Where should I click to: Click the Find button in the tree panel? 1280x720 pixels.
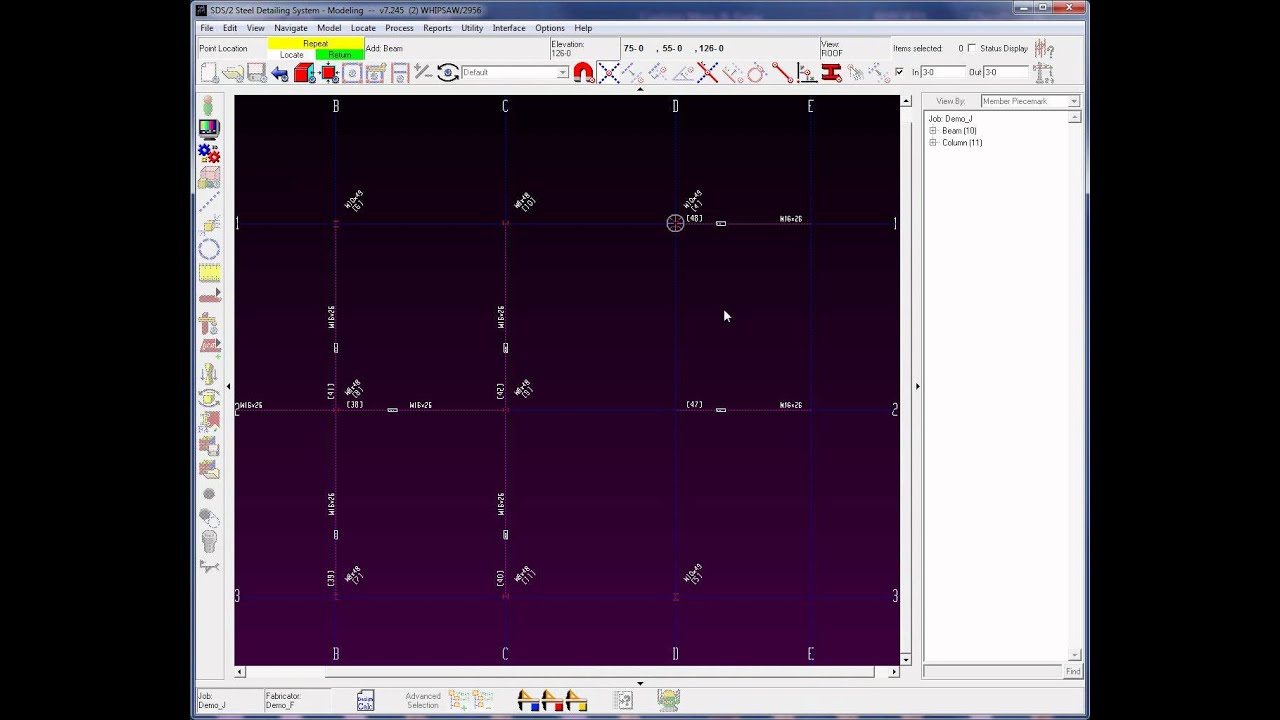coord(1072,671)
